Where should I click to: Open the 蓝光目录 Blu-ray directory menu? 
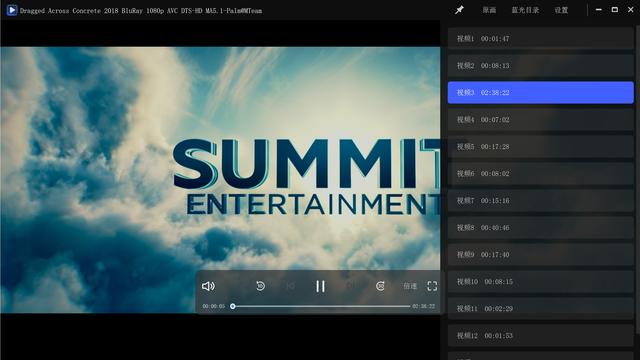(525, 10)
